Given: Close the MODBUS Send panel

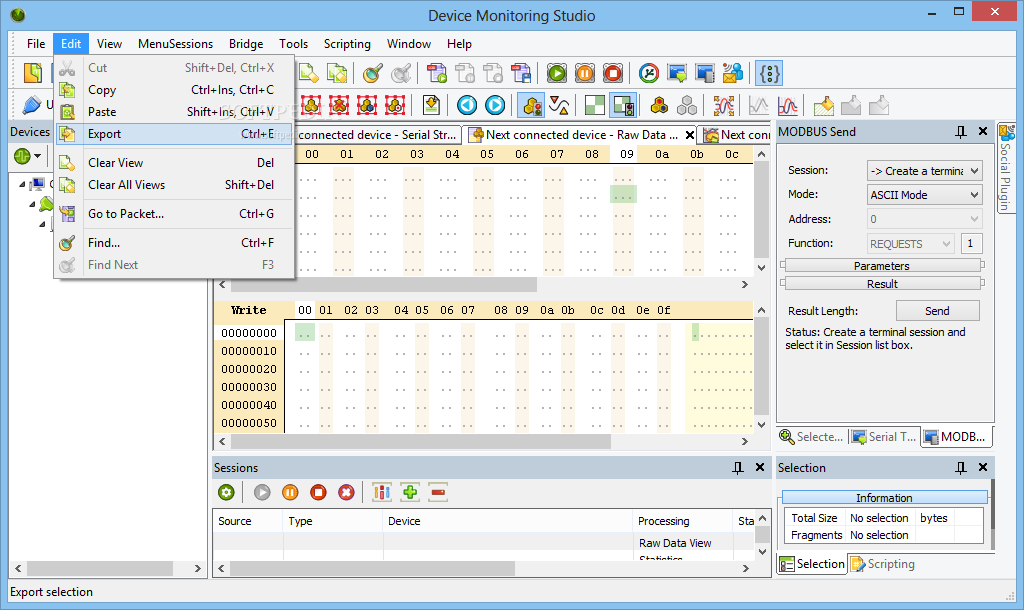Looking at the screenshot, I should tap(983, 131).
